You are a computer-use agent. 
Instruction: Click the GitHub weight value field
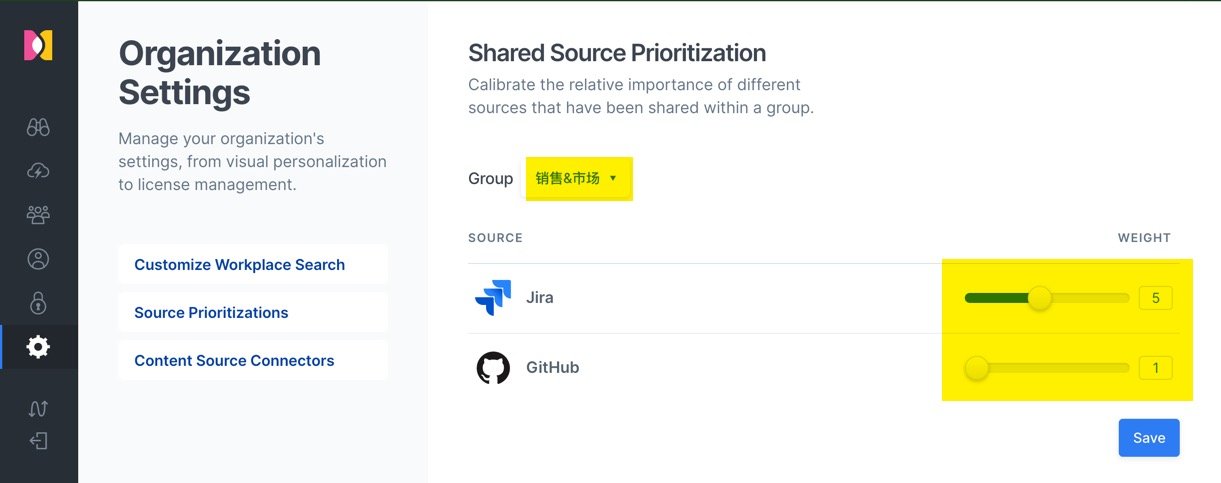1155,368
